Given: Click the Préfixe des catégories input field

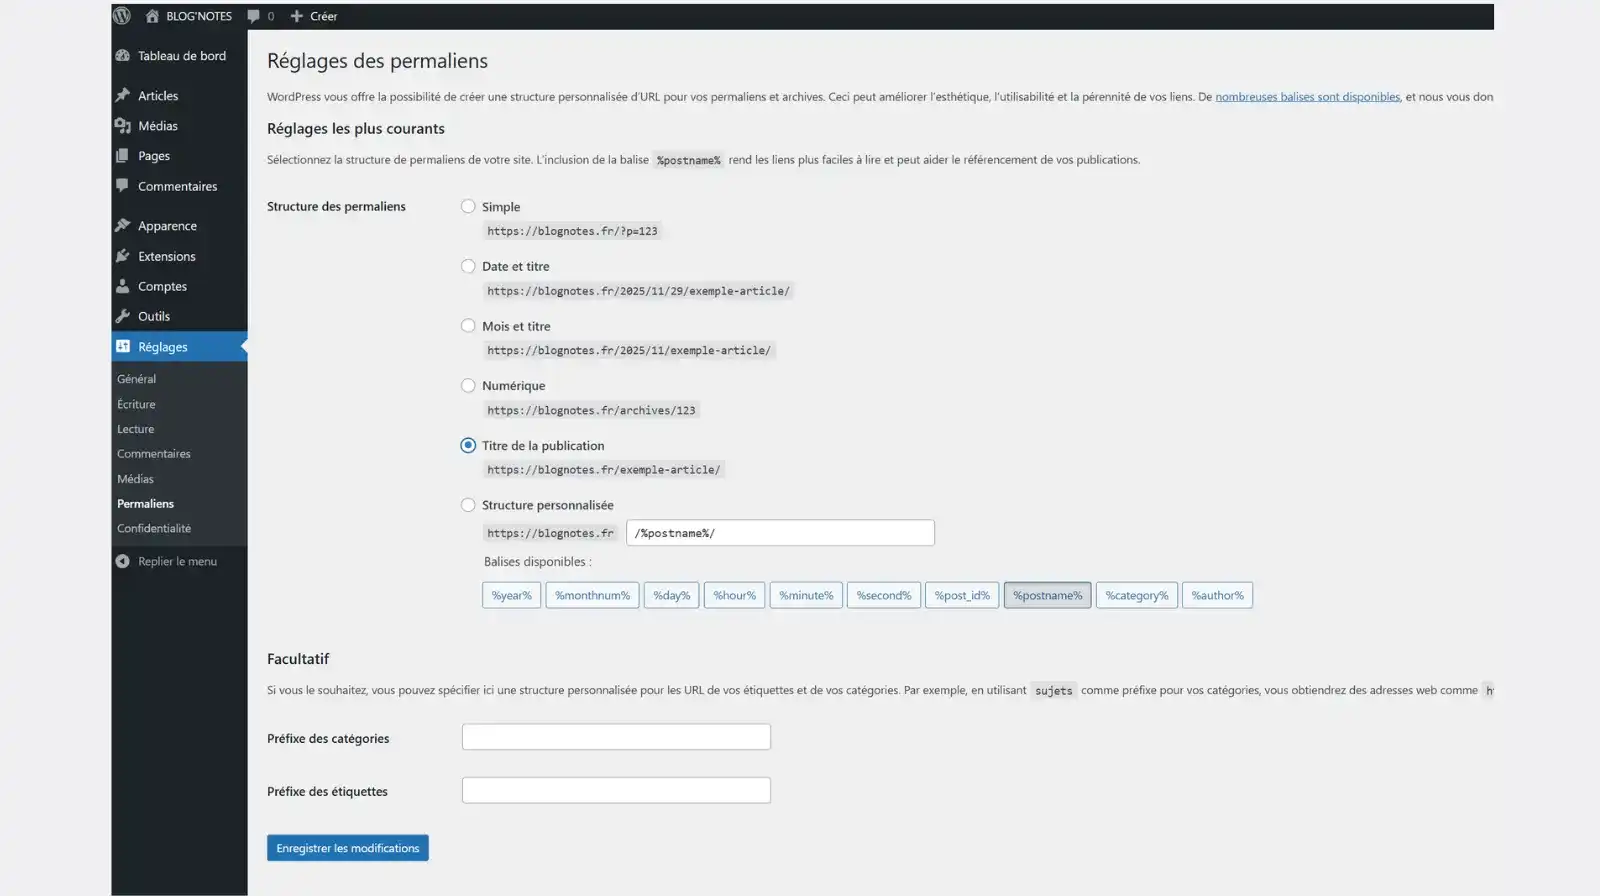Looking at the screenshot, I should point(616,737).
